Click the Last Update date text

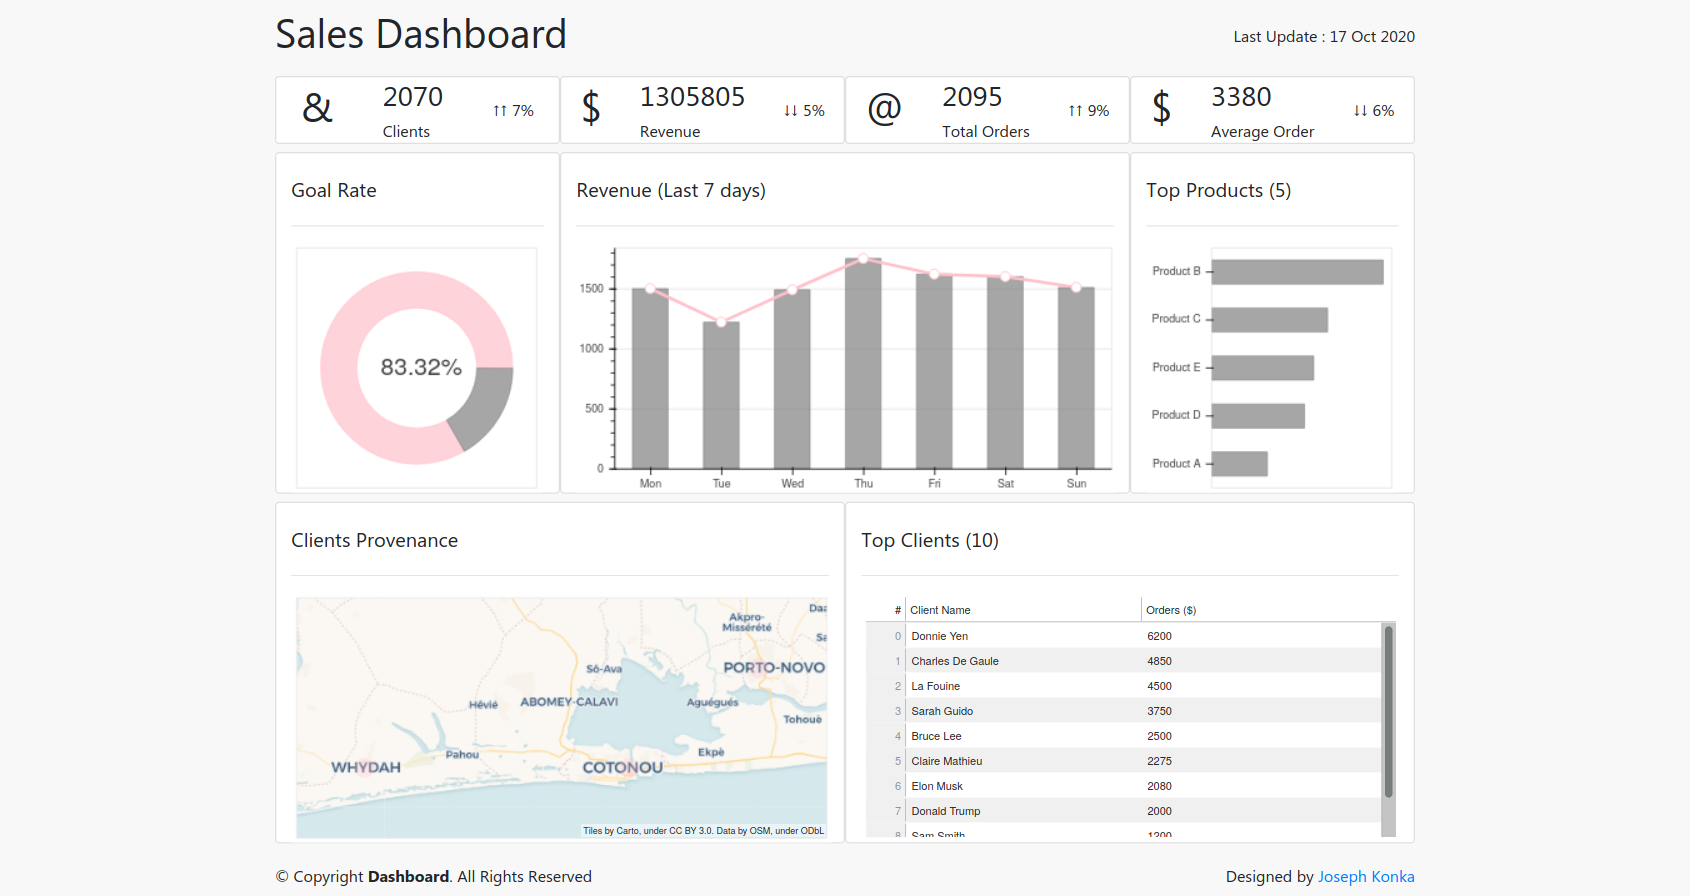click(x=1324, y=37)
